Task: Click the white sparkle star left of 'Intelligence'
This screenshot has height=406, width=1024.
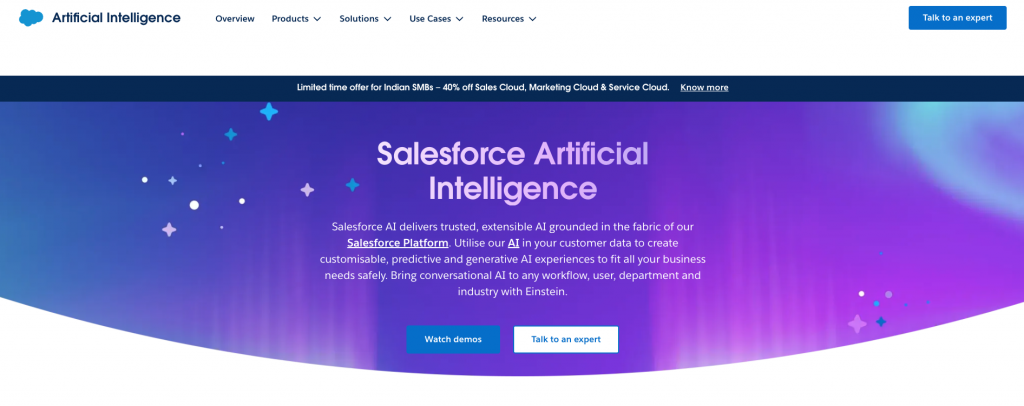Action: (x=307, y=190)
